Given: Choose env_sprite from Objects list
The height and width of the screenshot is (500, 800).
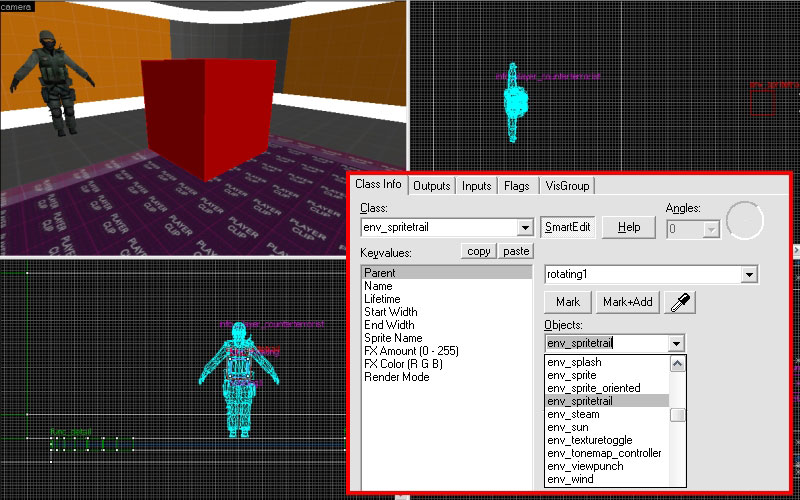Looking at the screenshot, I should pyautogui.click(x=607, y=375).
